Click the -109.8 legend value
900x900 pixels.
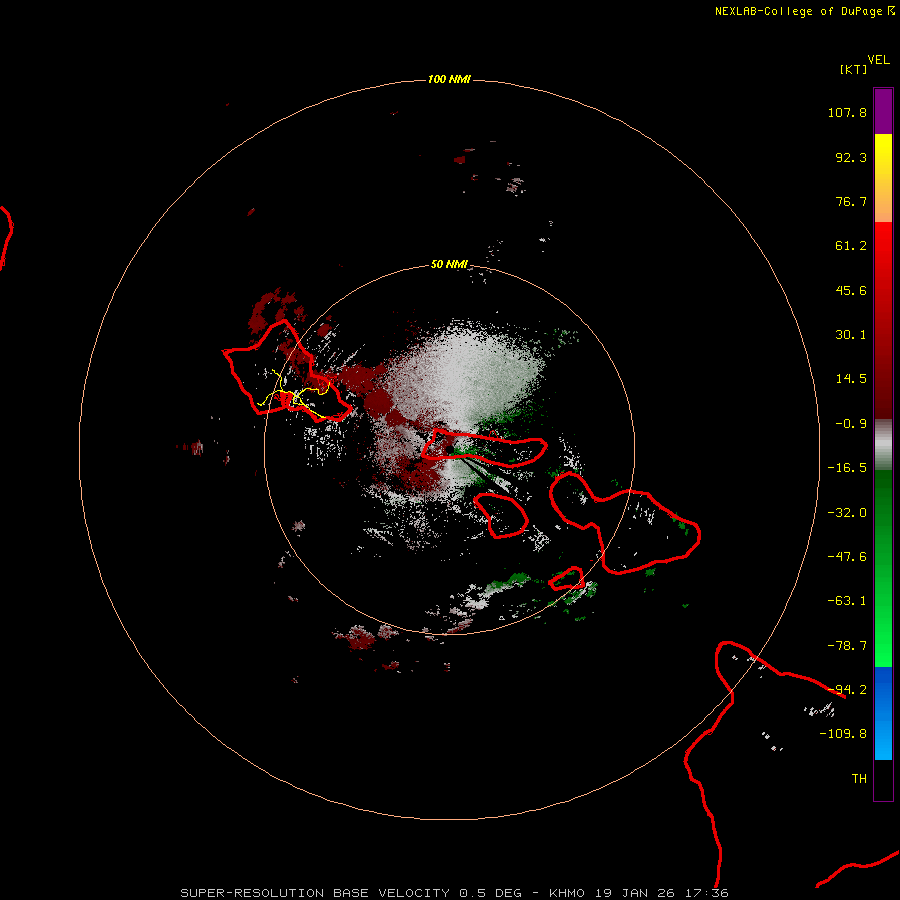(x=843, y=734)
